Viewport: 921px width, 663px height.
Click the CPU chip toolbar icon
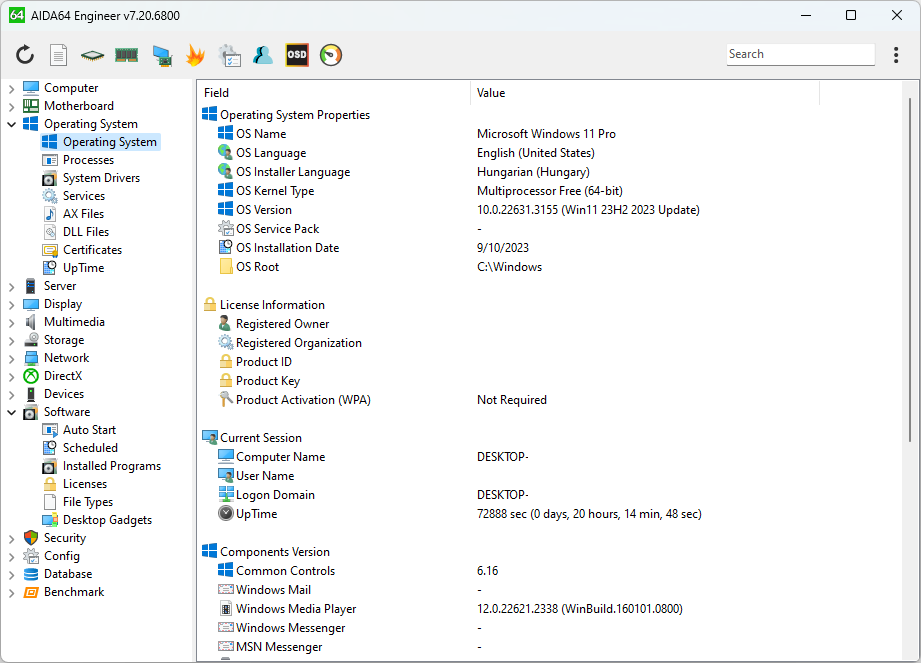[x=92, y=55]
